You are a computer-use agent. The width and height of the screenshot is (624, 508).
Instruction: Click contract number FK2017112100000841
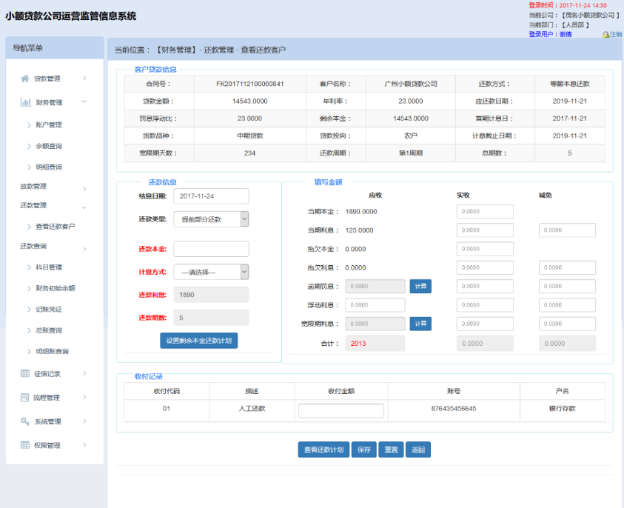250,84
